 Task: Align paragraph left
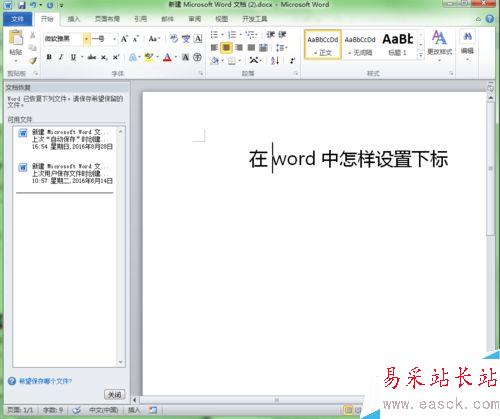point(214,48)
